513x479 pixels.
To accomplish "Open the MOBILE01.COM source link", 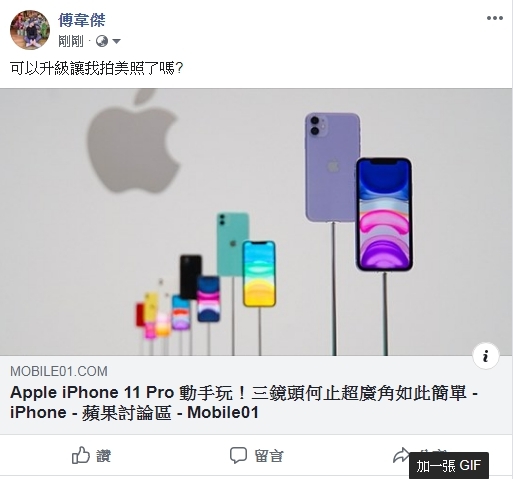I will (x=59, y=371).
